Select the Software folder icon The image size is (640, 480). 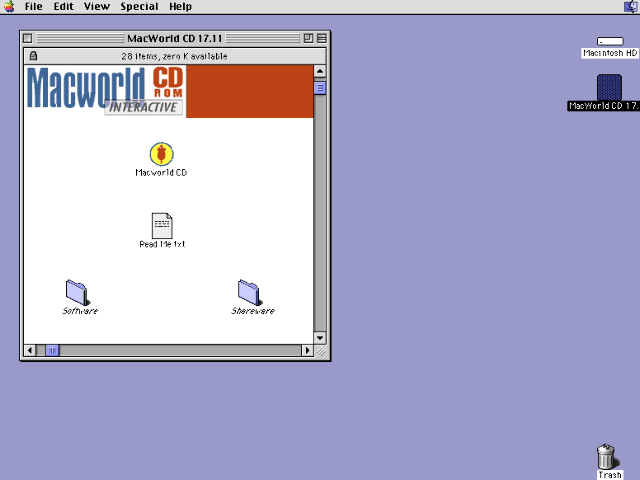coord(77,292)
